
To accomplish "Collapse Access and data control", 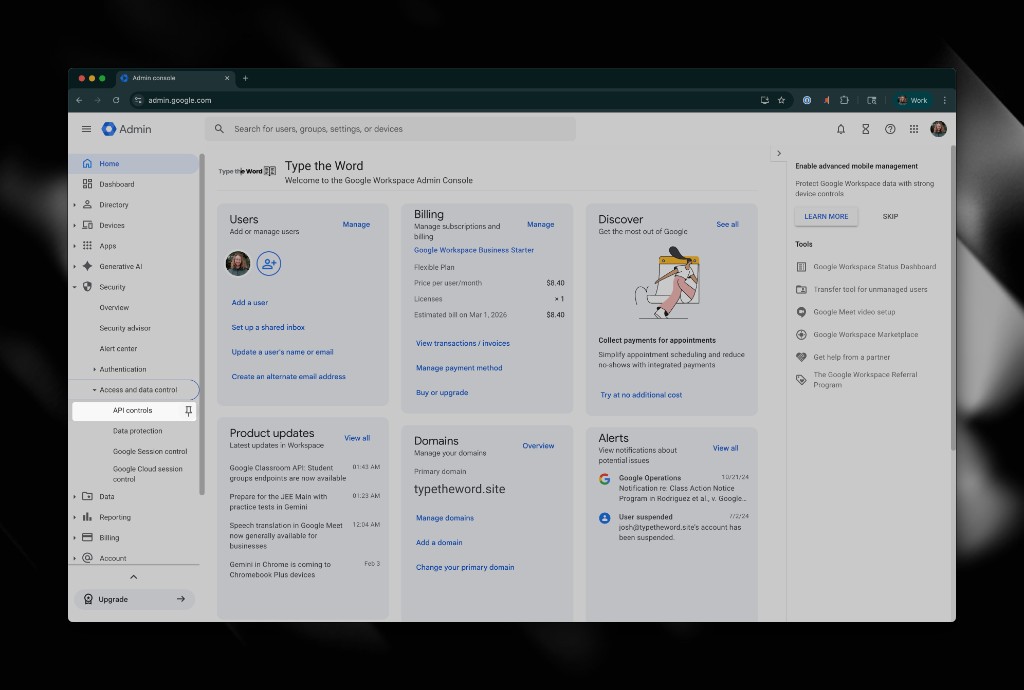I will pyautogui.click(x=94, y=390).
